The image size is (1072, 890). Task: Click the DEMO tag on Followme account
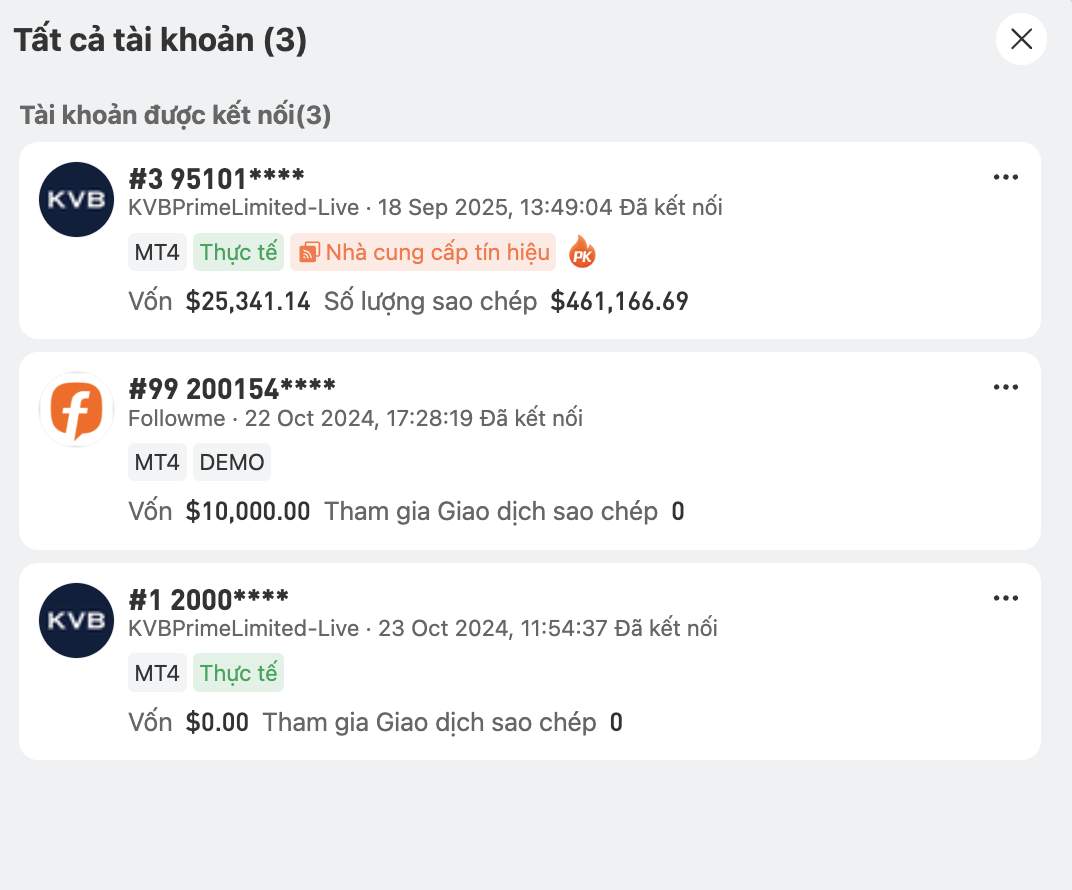point(232,462)
